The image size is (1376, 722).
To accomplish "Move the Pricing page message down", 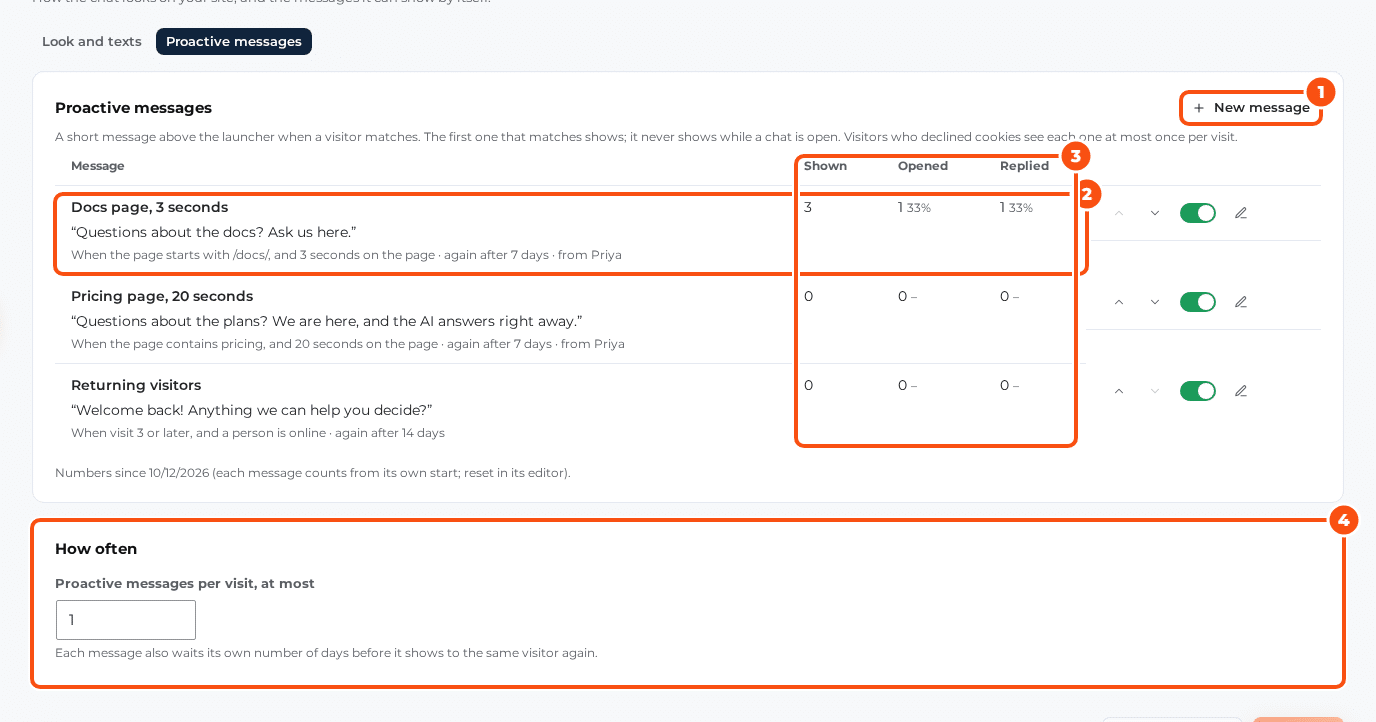I will point(1155,302).
